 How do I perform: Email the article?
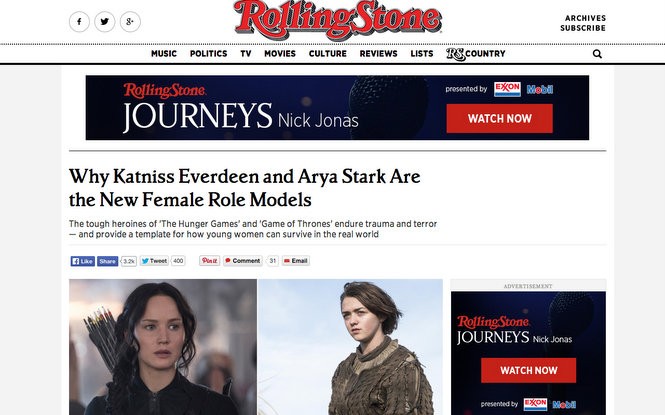tap(296, 261)
